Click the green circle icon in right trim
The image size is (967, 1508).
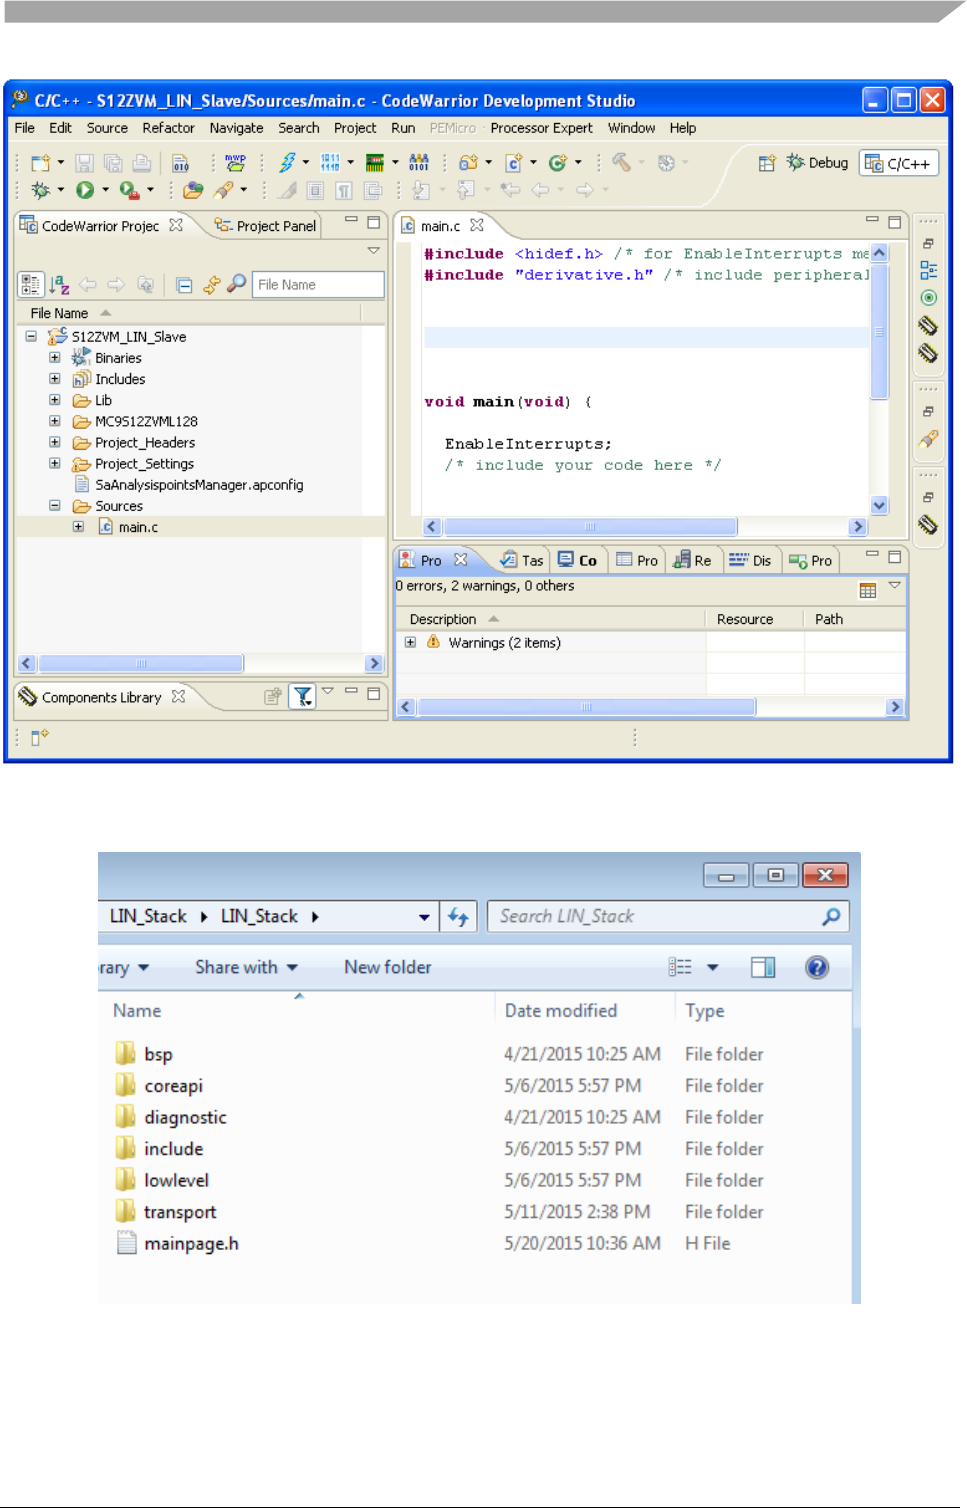(x=928, y=298)
